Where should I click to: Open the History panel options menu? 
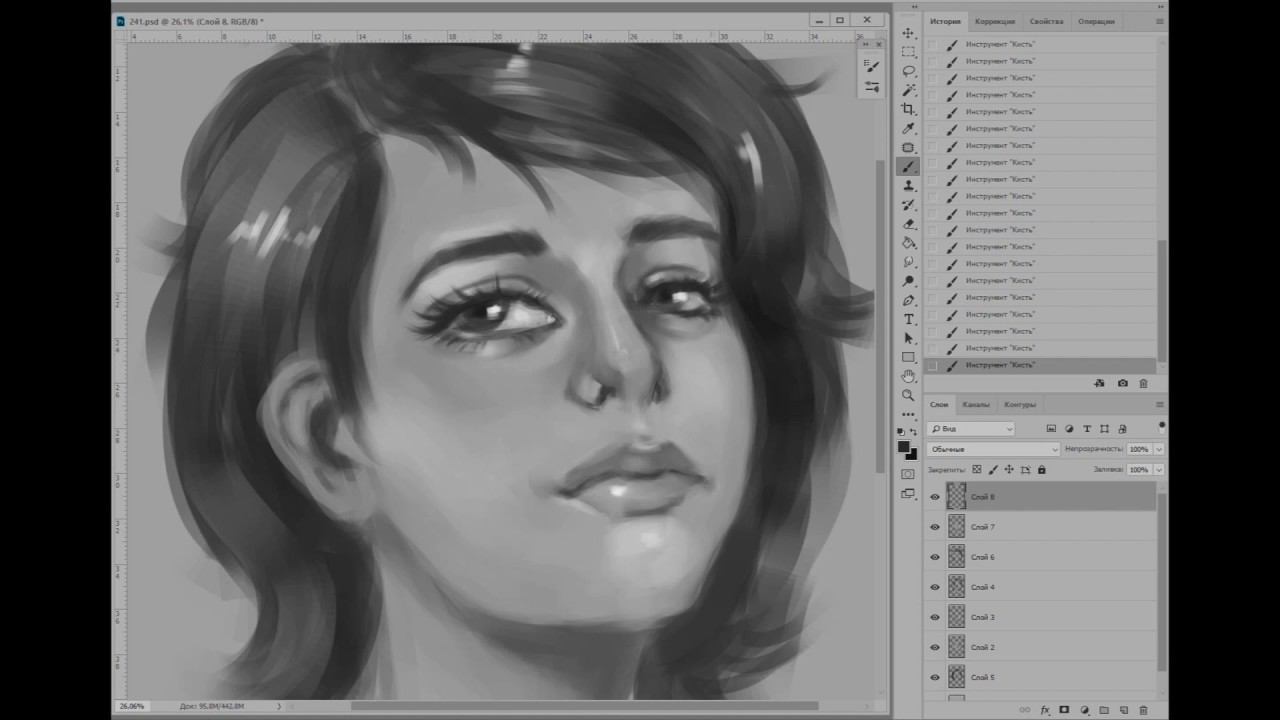1160,21
